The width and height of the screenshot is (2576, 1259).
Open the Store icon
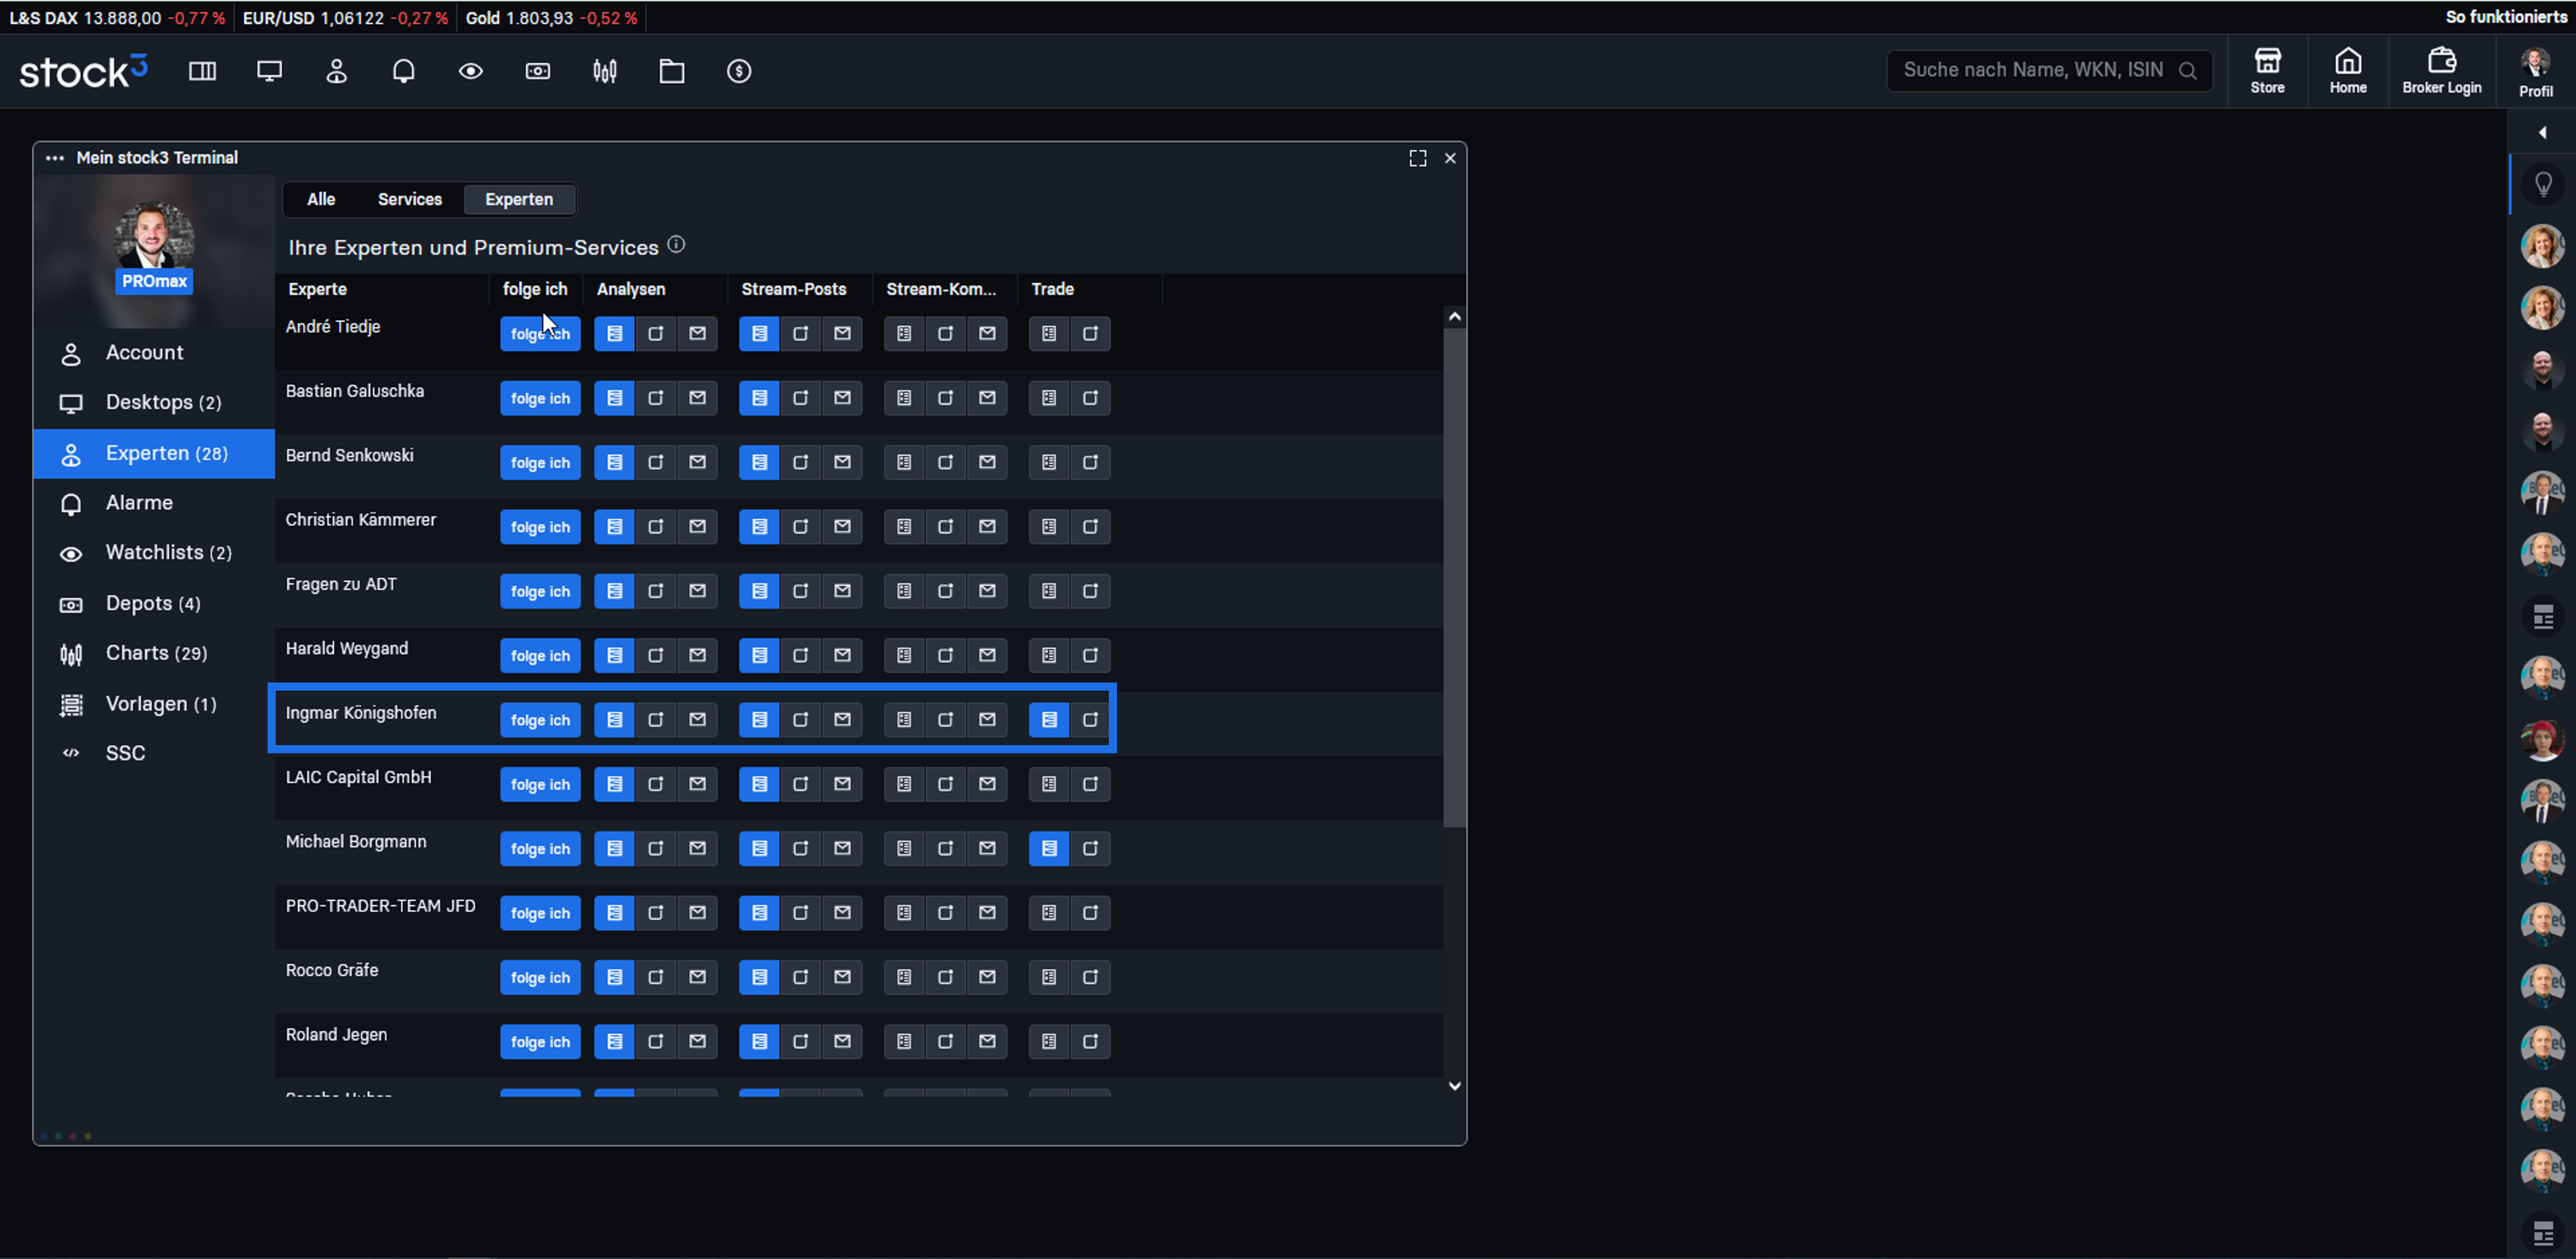click(2267, 70)
